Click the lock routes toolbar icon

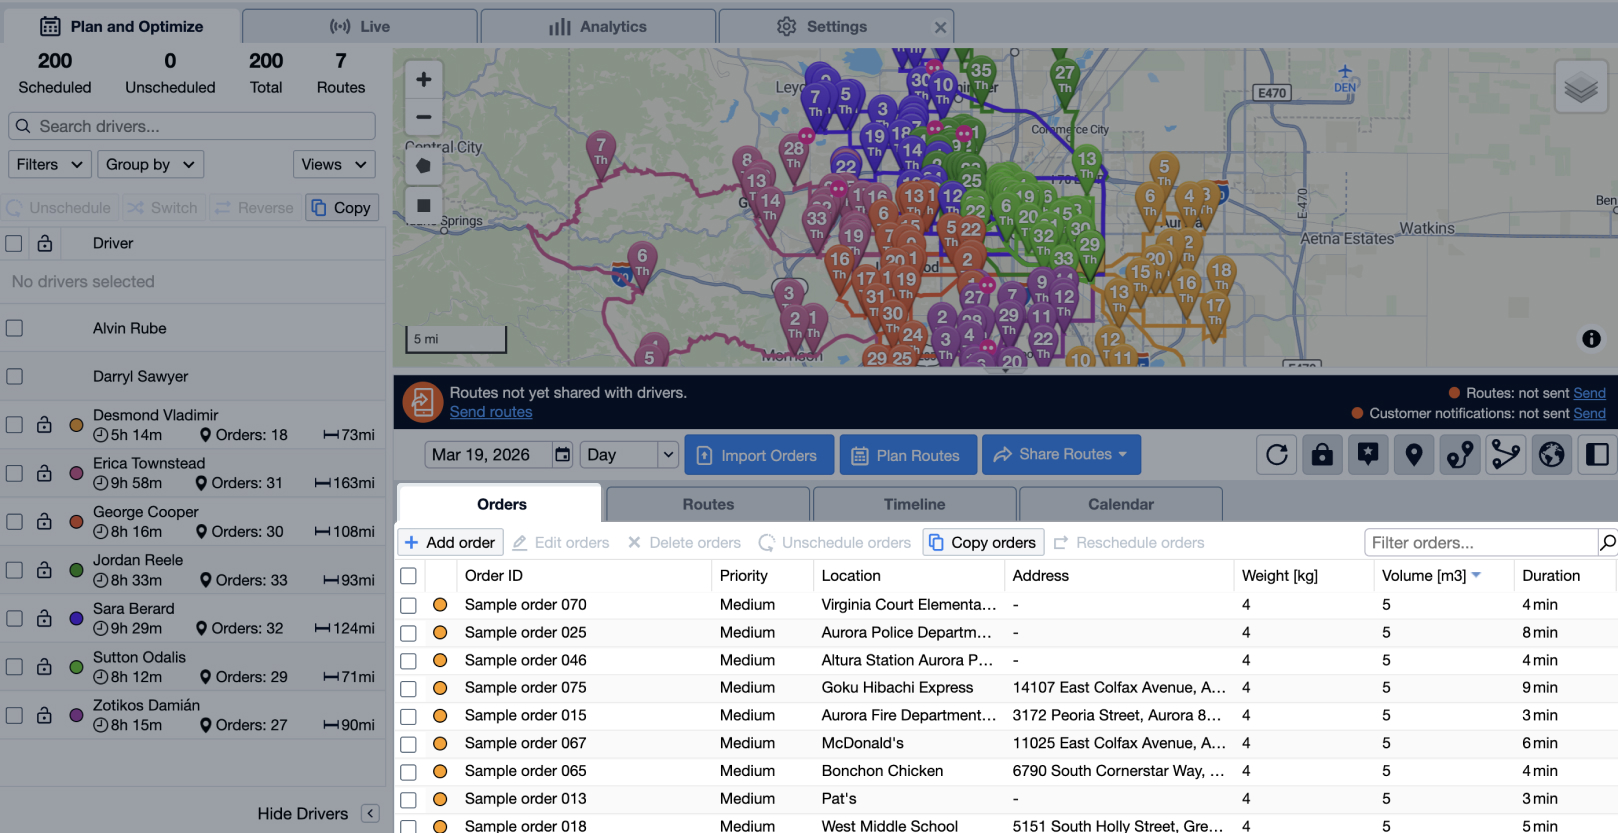tap(1322, 455)
